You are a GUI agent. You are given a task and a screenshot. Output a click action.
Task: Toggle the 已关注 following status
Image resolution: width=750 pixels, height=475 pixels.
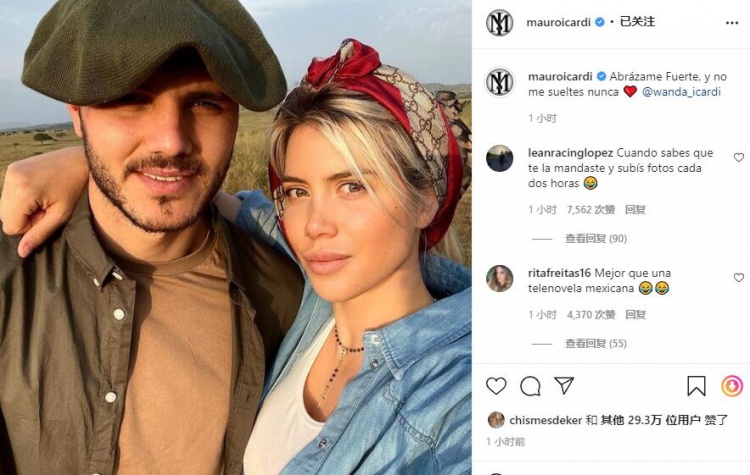(x=637, y=22)
